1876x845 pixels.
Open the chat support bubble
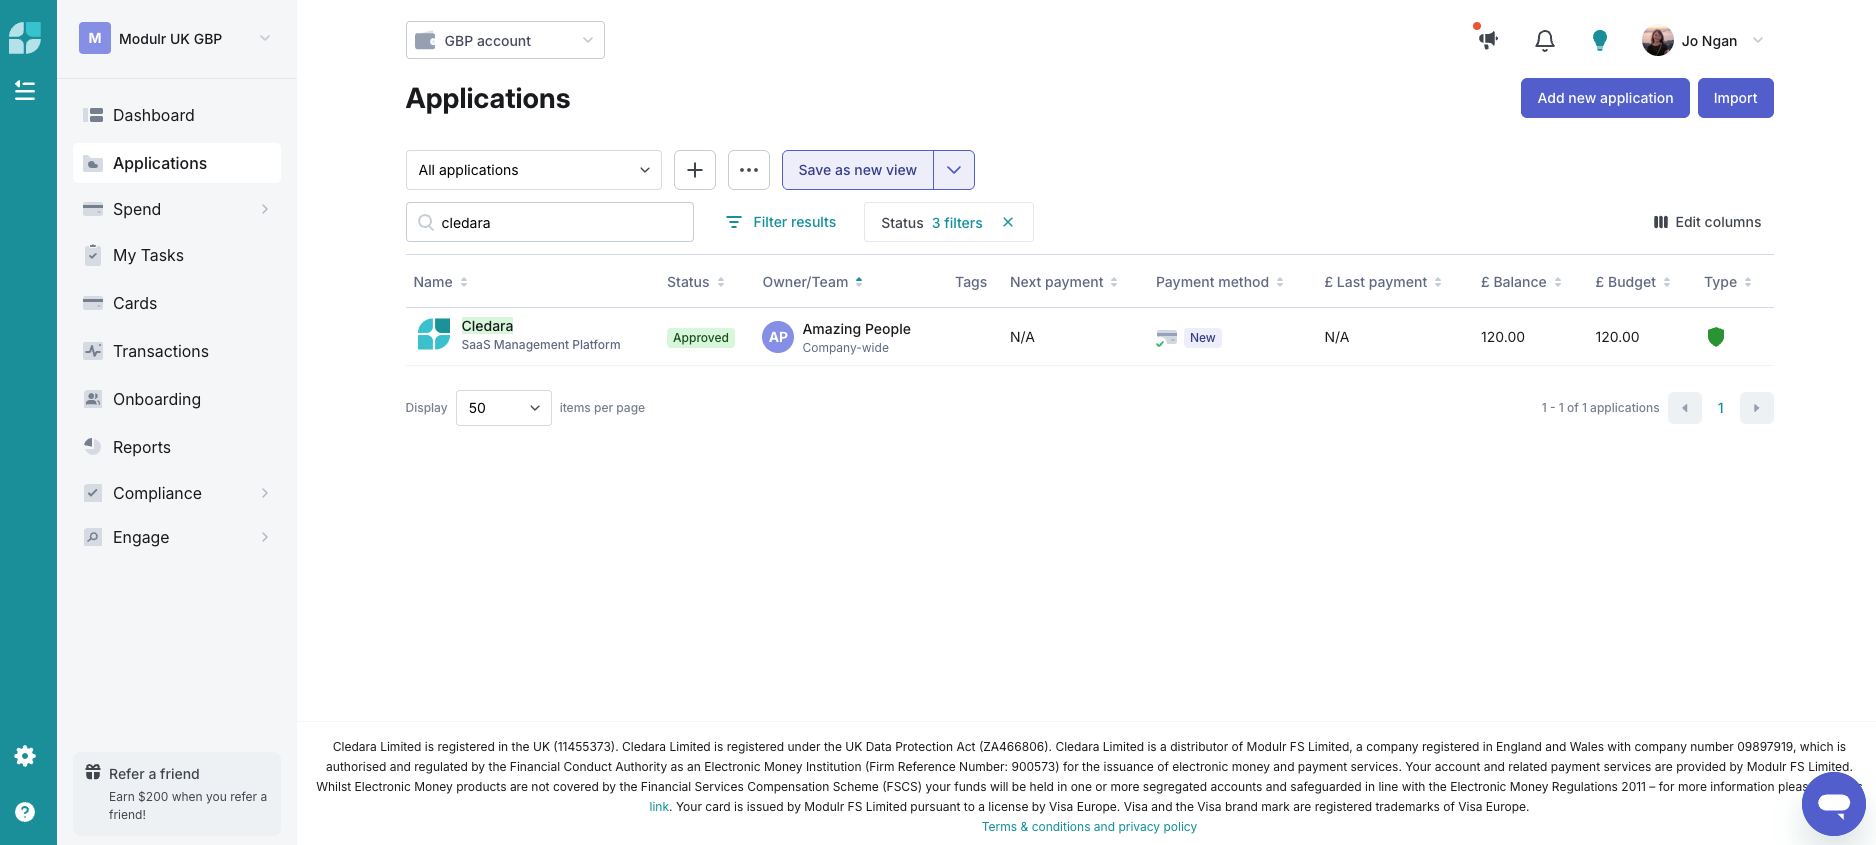point(1834,803)
